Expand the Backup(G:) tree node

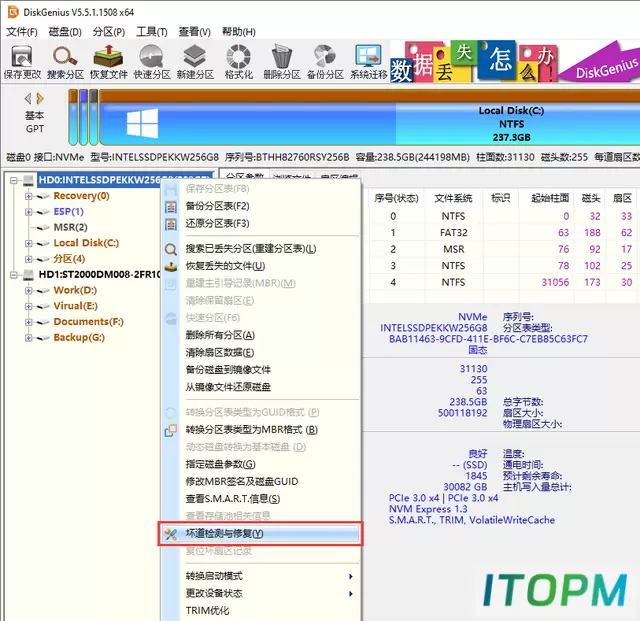(28, 338)
